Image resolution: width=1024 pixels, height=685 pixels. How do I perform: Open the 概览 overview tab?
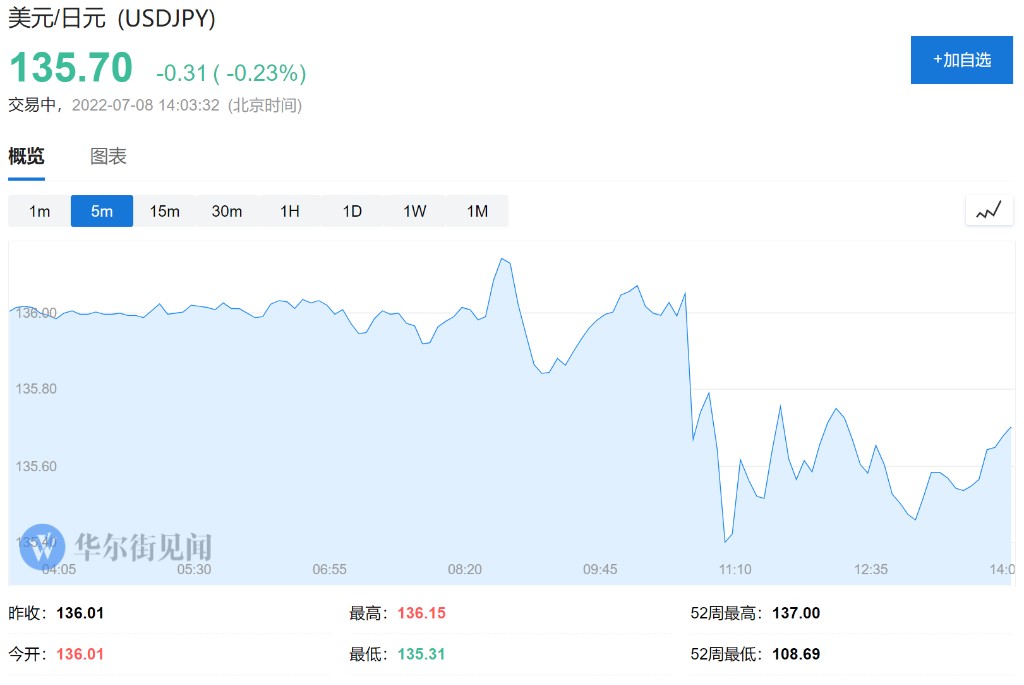pyautogui.click(x=27, y=157)
